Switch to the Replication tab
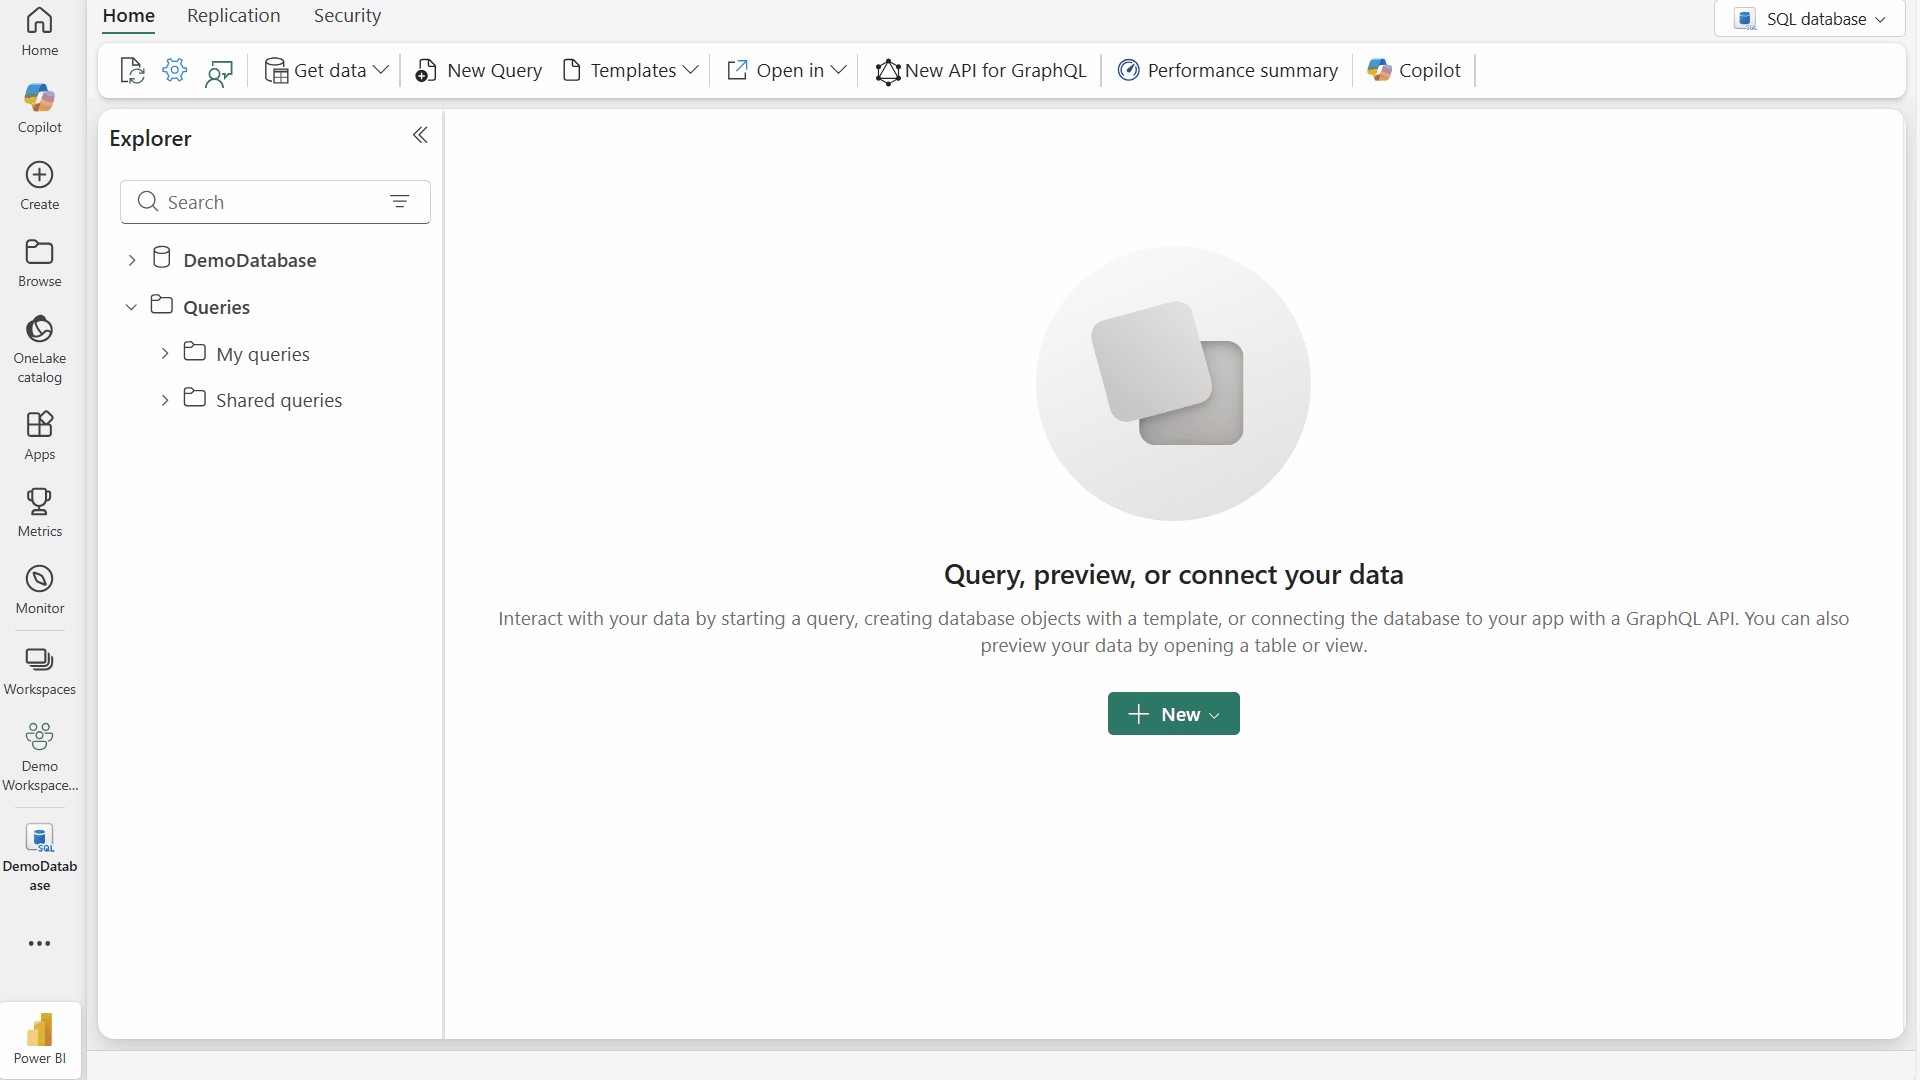 [233, 16]
